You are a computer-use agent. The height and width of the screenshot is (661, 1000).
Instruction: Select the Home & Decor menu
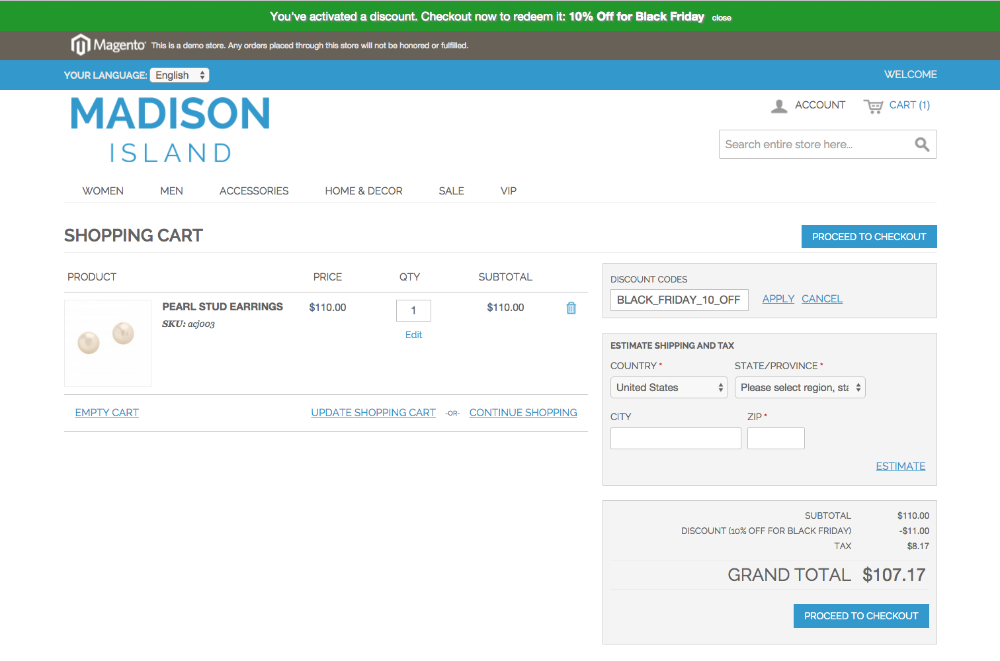363,191
